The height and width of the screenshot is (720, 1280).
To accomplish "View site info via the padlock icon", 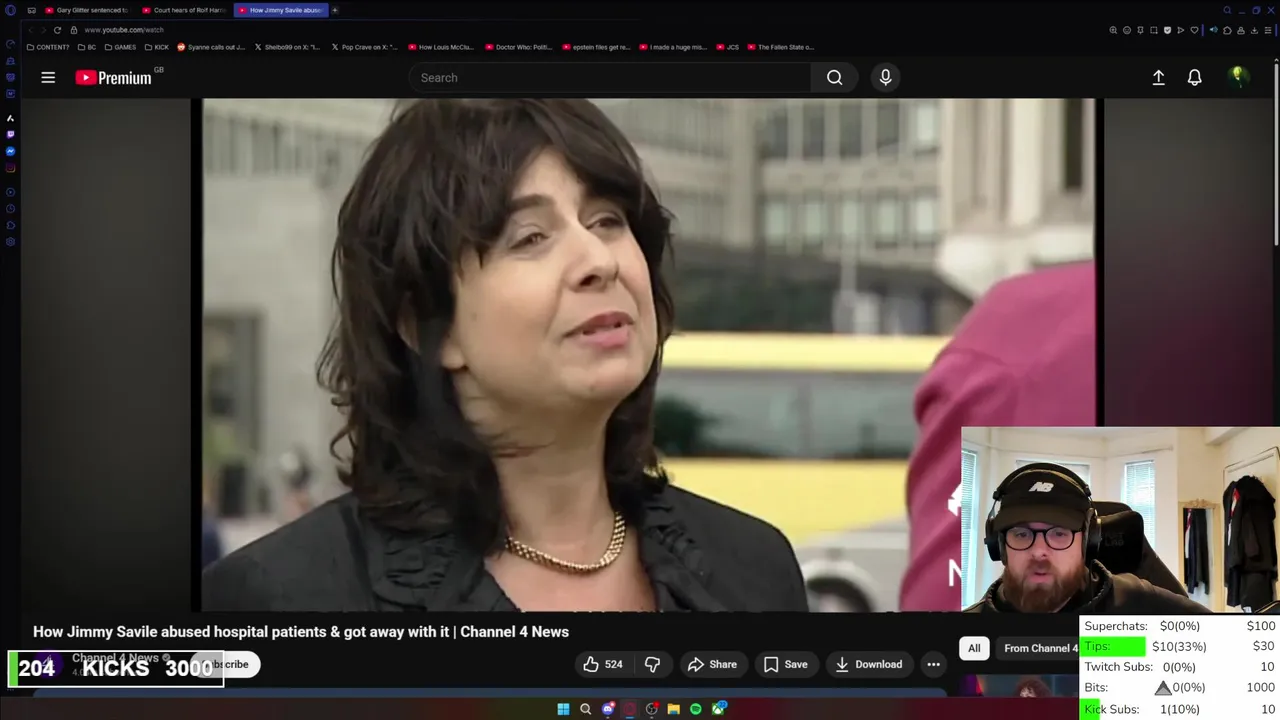I will [73, 30].
